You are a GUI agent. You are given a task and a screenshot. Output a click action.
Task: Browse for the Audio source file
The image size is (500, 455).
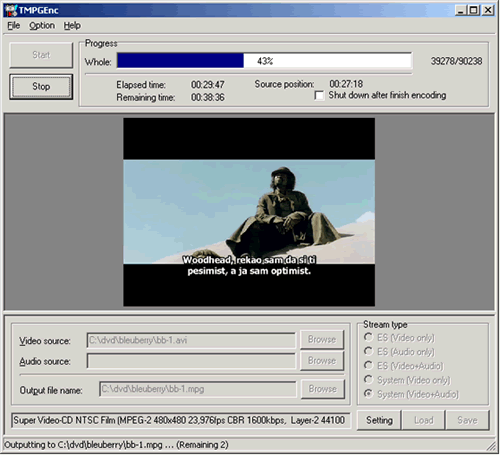coord(322,361)
